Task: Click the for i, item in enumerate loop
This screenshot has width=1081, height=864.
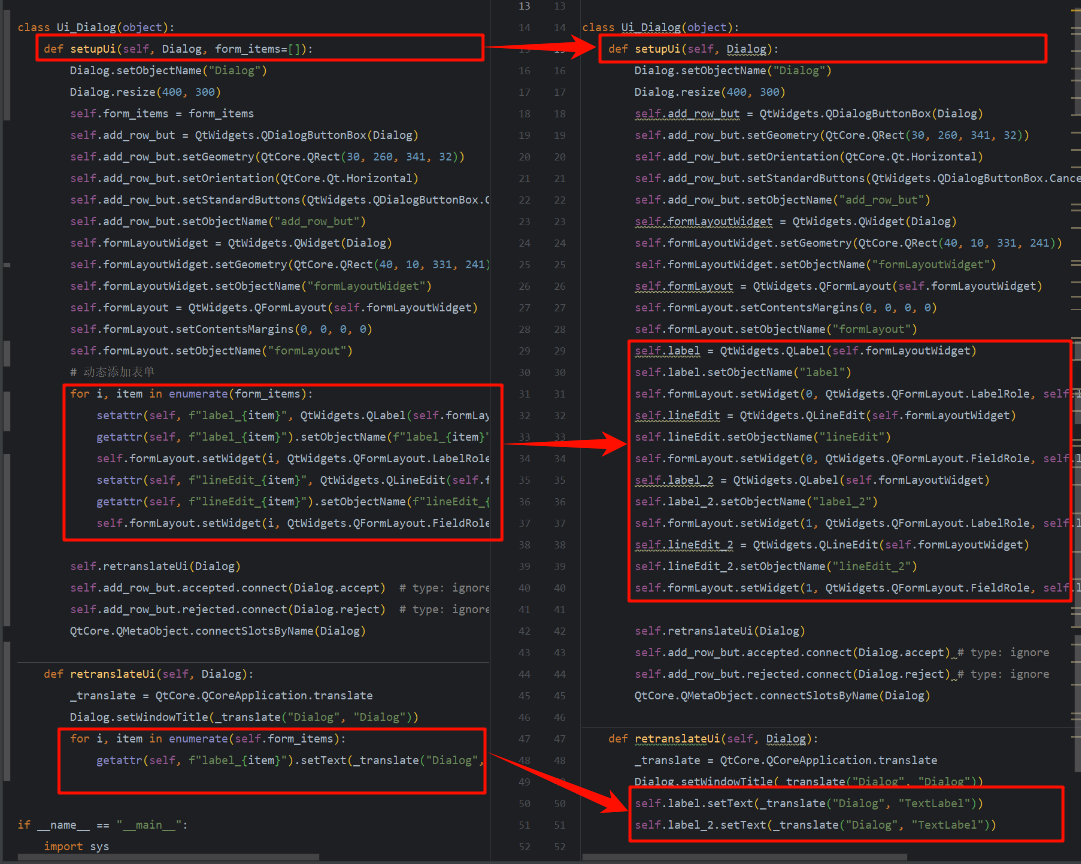Action: coord(190,393)
